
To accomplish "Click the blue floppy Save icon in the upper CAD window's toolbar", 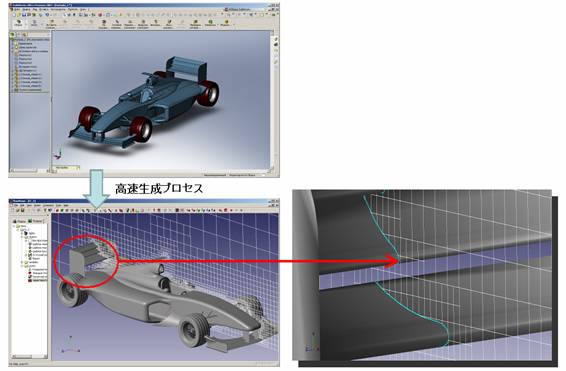I will tap(24, 15).
